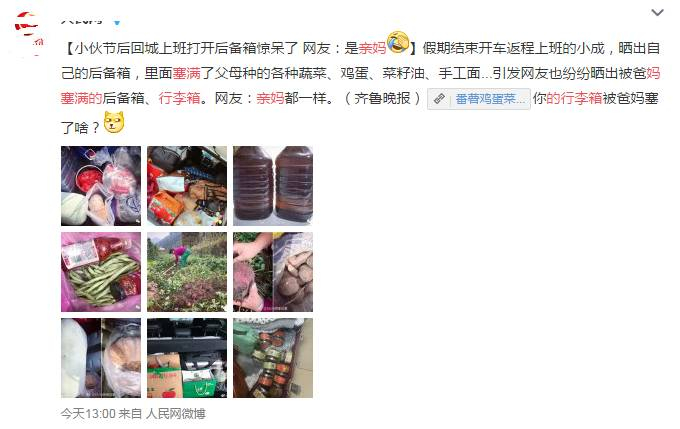Open the packed car trunk photo with orange bags
Viewport: 680px width, 429px height.
tap(187, 186)
